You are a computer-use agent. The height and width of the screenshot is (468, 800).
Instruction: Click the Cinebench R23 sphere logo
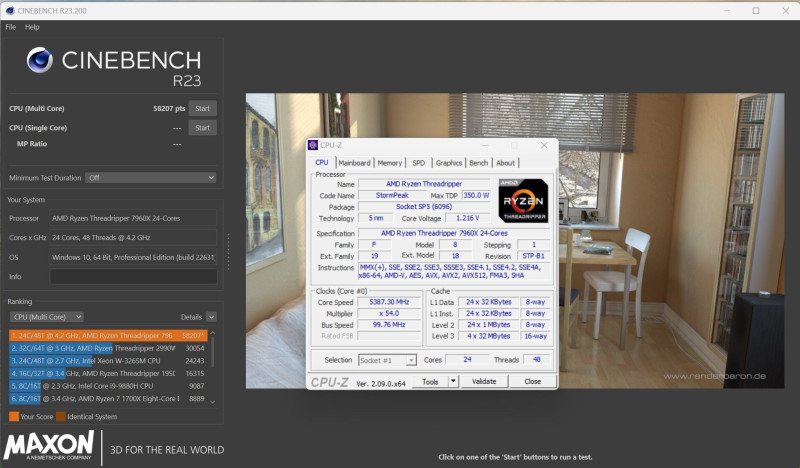pos(40,60)
